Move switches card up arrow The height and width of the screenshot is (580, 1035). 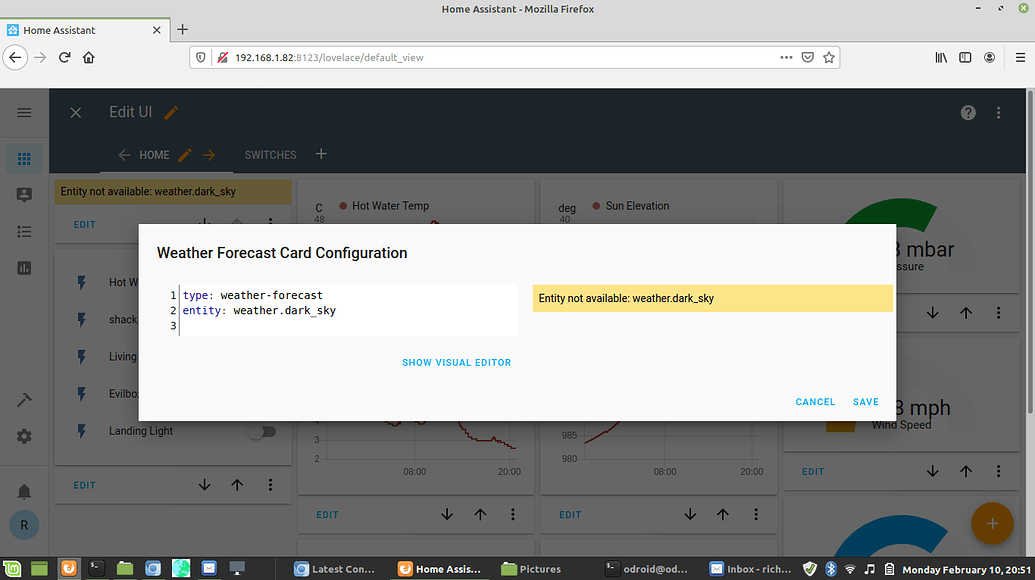[x=237, y=485]
